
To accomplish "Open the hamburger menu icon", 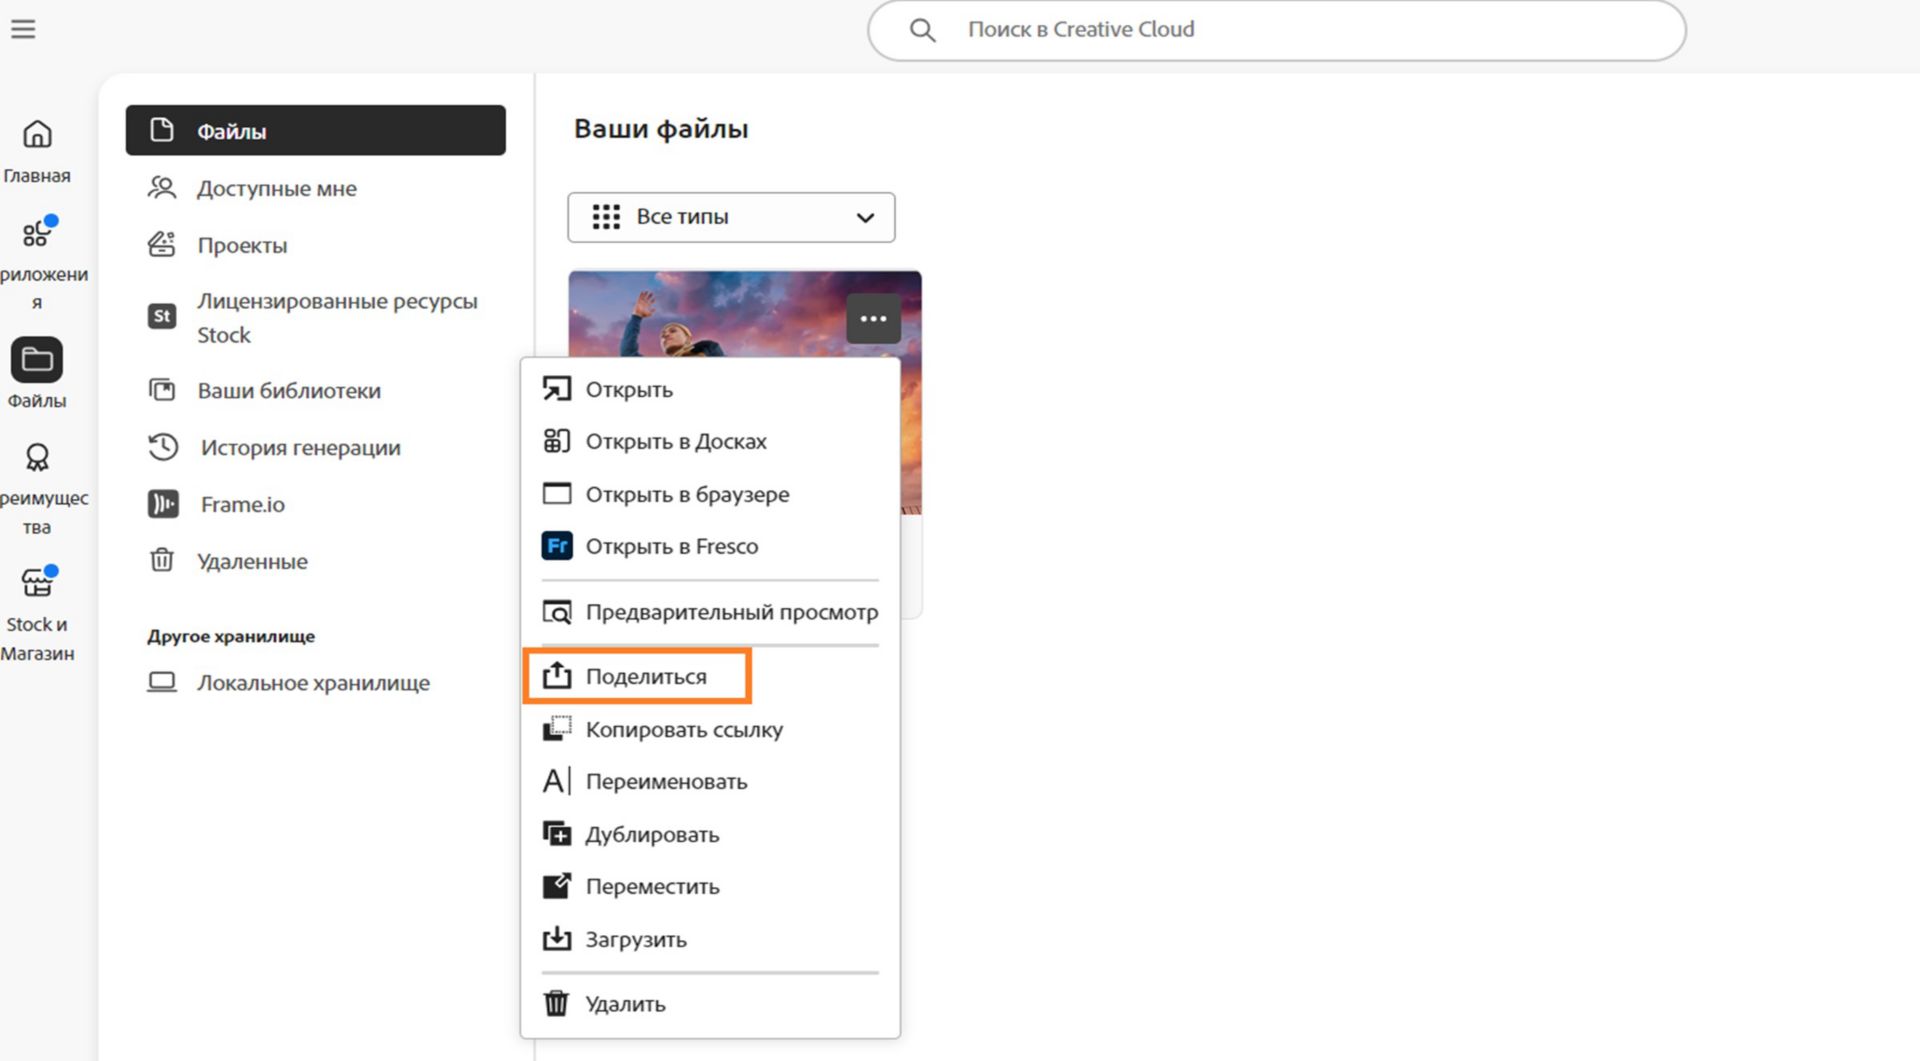I will (23, 29).
